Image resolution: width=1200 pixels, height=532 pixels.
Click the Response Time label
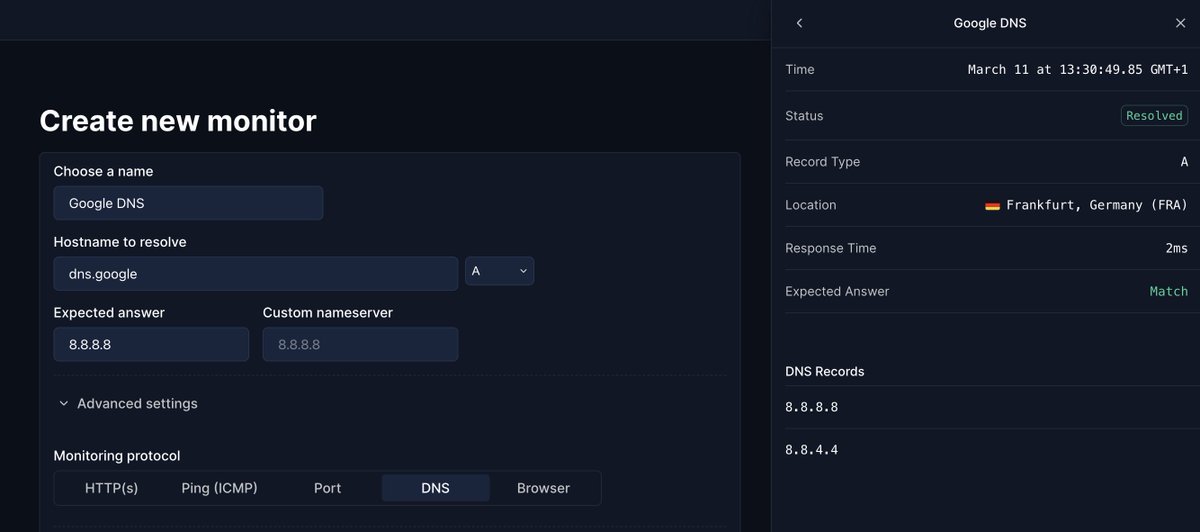click(830, 248)
